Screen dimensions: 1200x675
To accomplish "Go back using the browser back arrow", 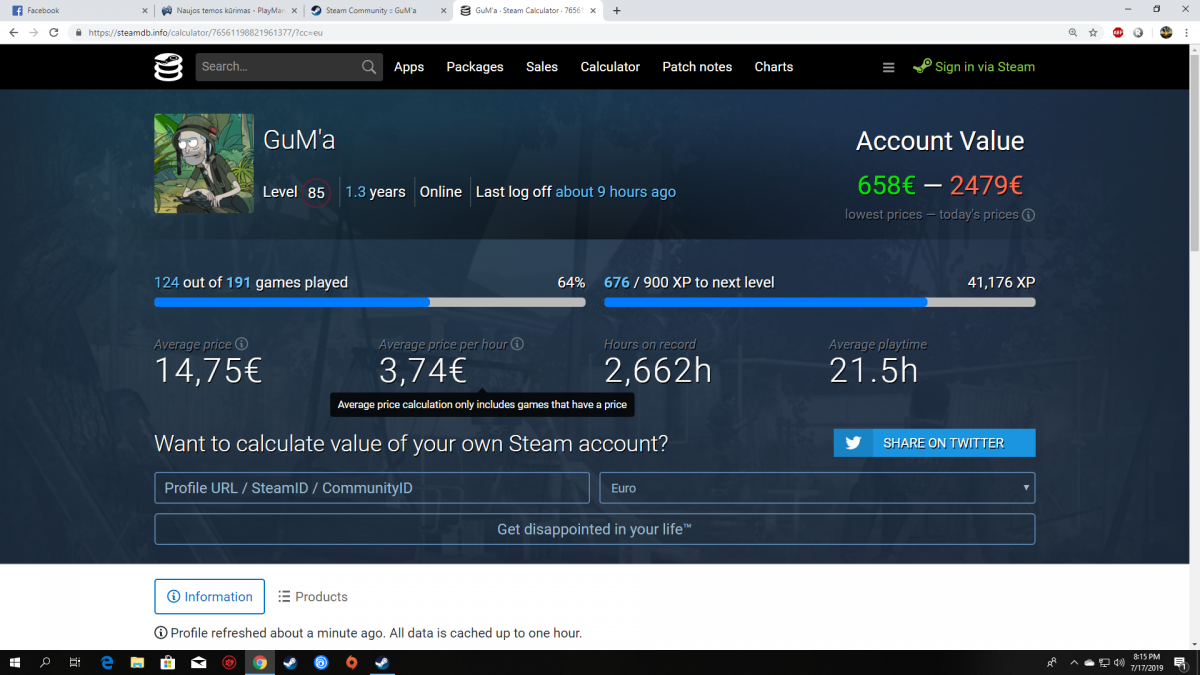I will 13,32.
